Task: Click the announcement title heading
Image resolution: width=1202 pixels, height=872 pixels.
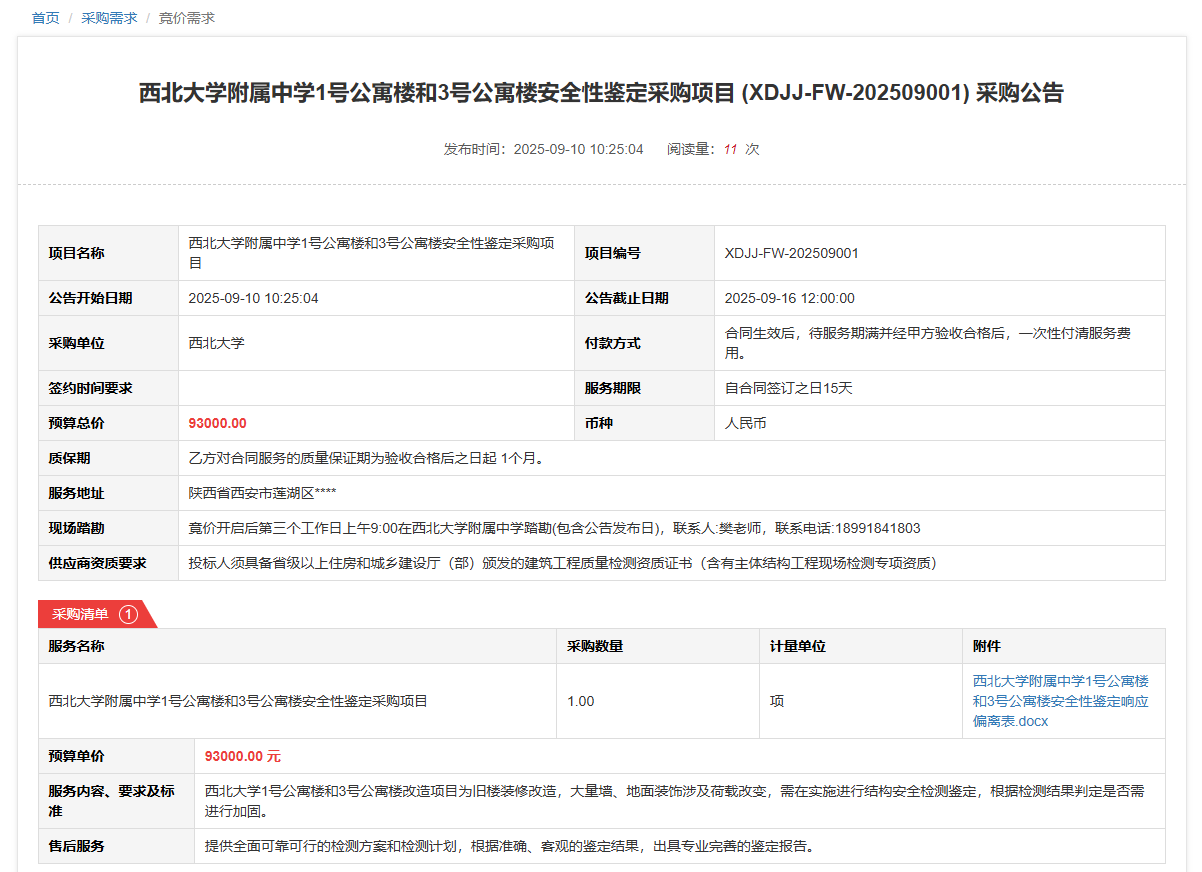Action: pyautogui.click(x=601, y=94)
